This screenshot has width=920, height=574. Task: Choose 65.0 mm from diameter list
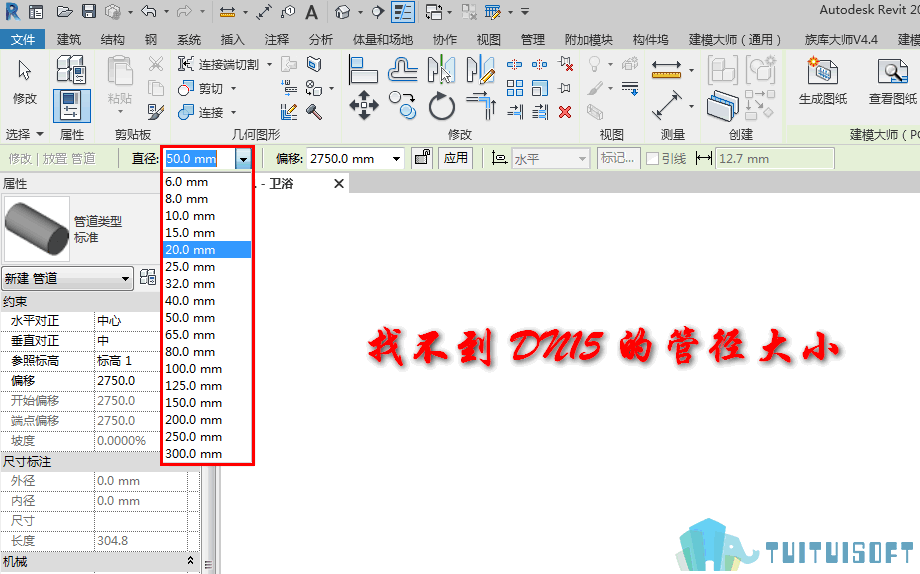pyautogui.click(x=207, y=335)
